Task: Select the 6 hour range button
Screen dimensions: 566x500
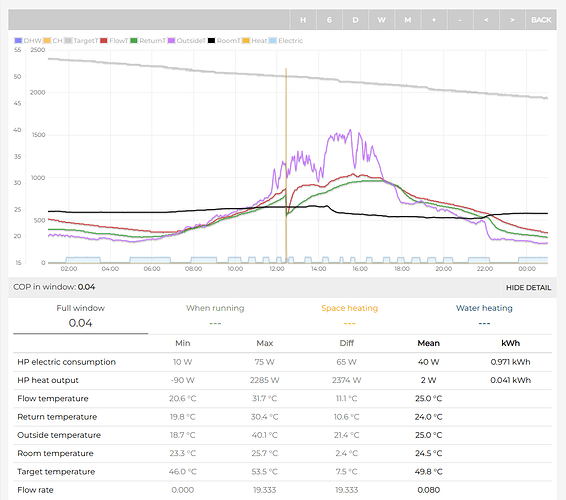Action: coord(329,20)
